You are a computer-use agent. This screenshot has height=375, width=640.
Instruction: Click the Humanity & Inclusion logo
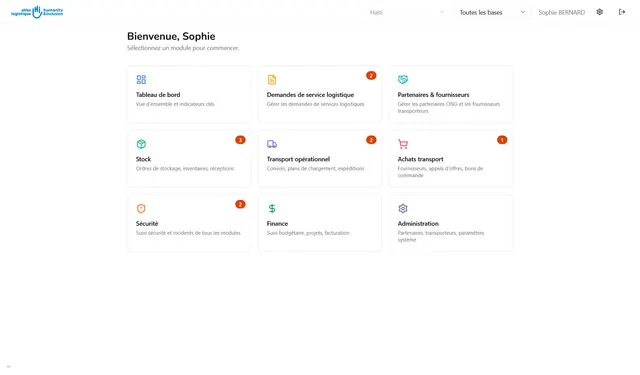[x=37, y=12]
